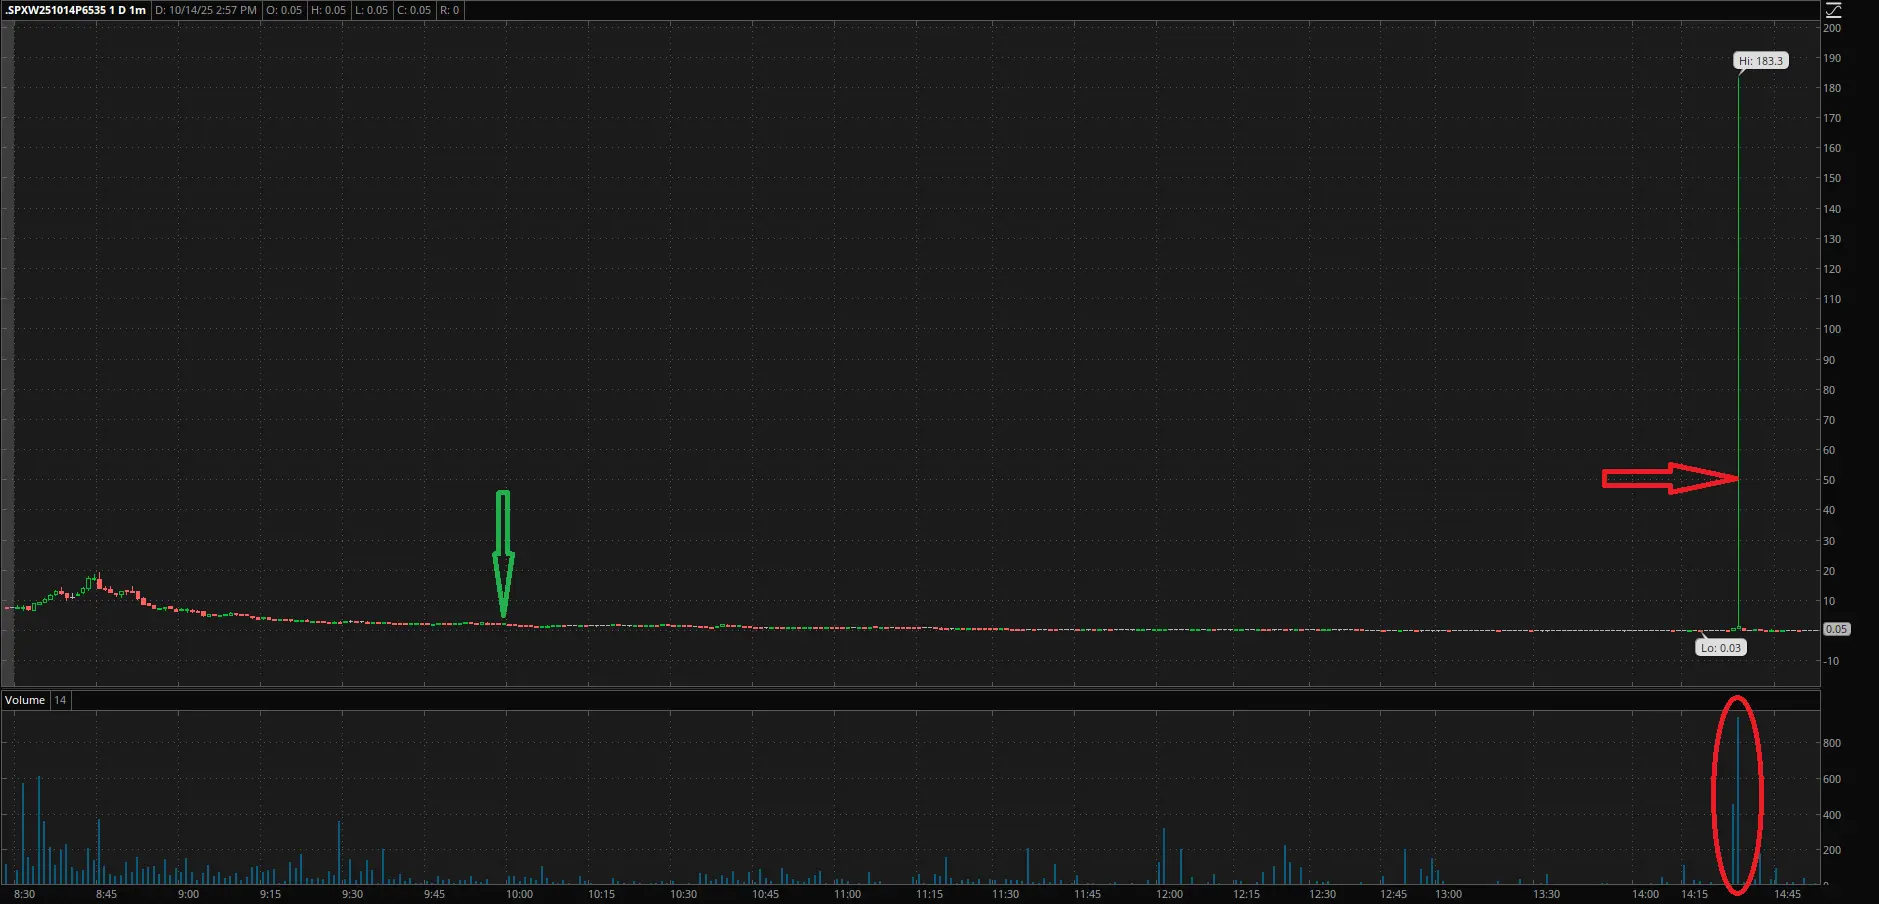Screen dimensions: 1879x904
Task: Click the tall green spike candle wick
Action: pyautogui.click(x=1738, y=300)
